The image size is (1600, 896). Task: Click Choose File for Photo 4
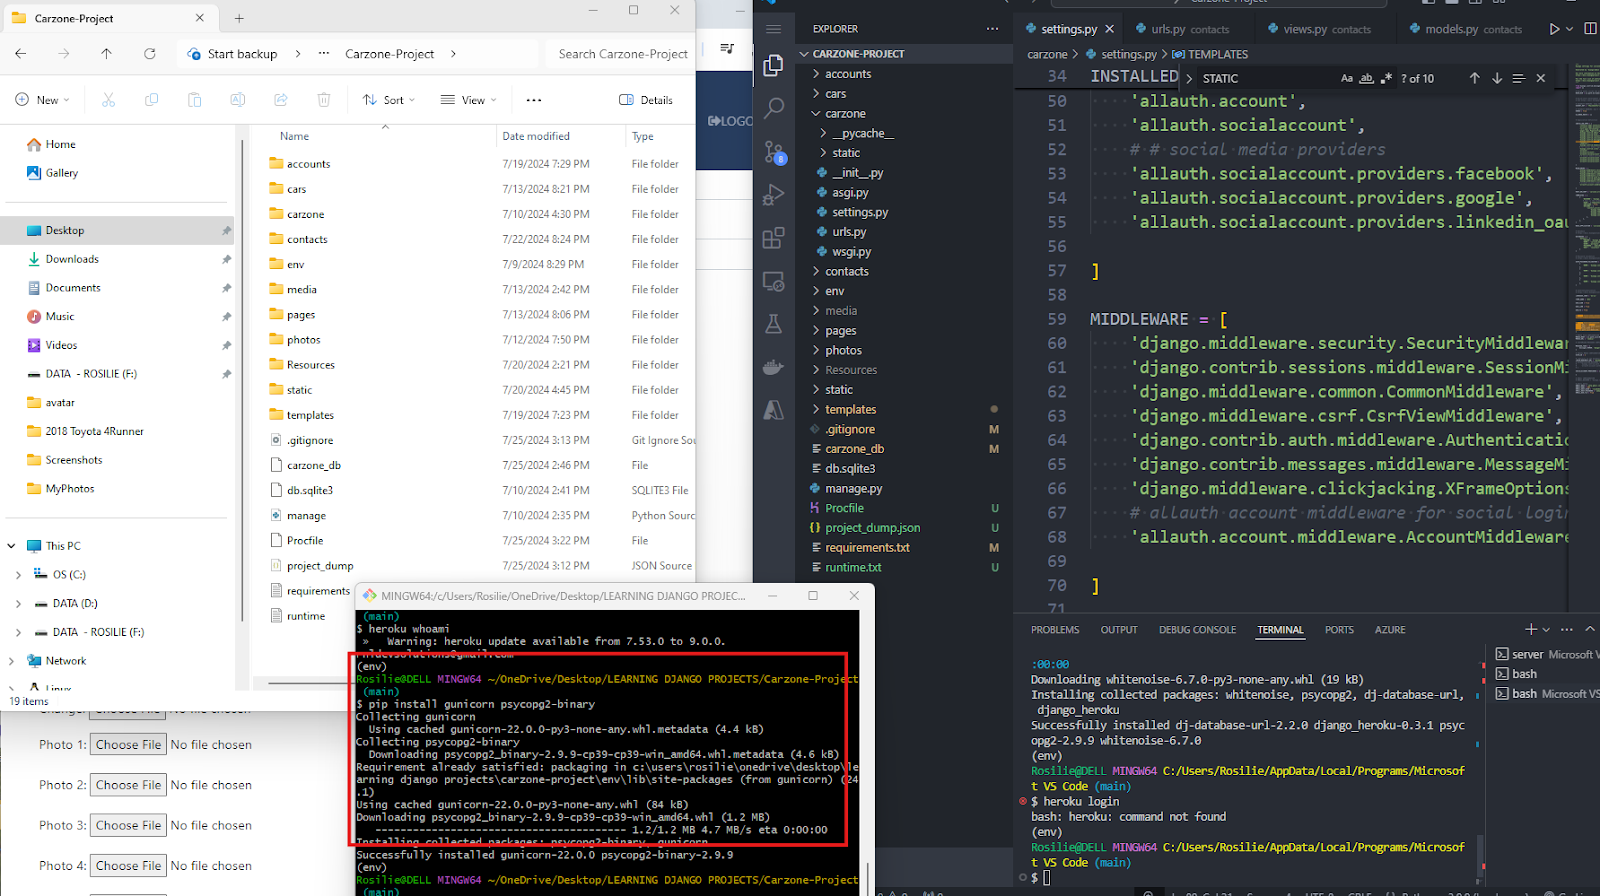click(129, 866)
